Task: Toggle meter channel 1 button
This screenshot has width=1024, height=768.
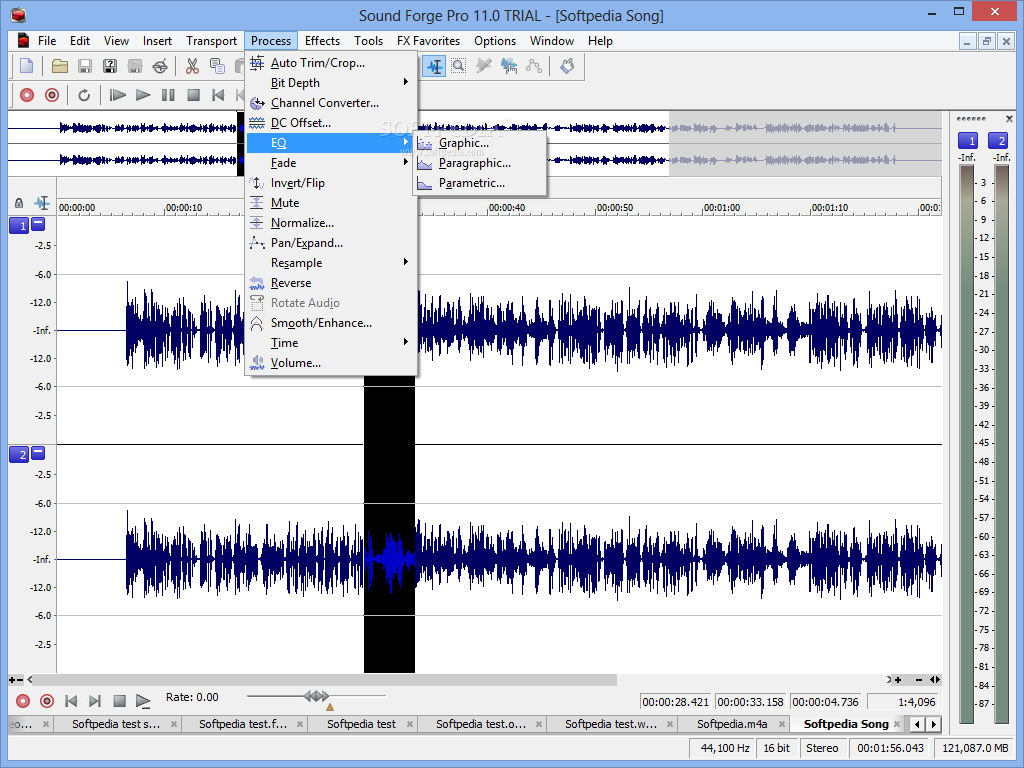Action: 968,140
